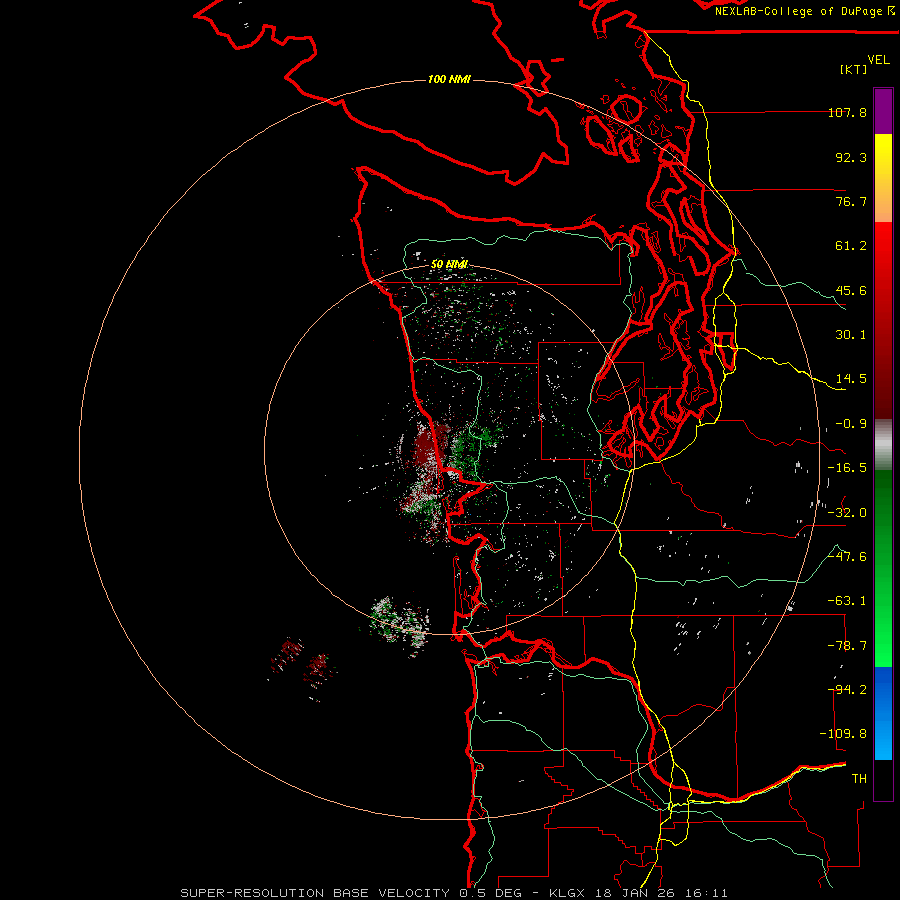Click the yellow segment of color bar
Screen dimensions: 900x900
pos(883,178)
